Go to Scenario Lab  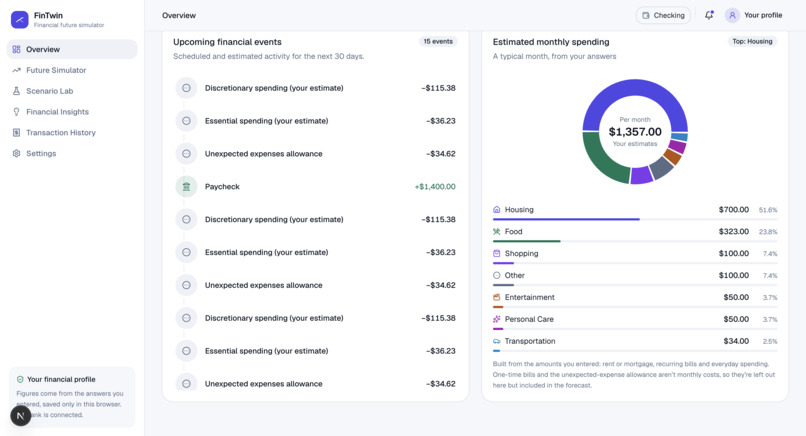click(72, 91)
